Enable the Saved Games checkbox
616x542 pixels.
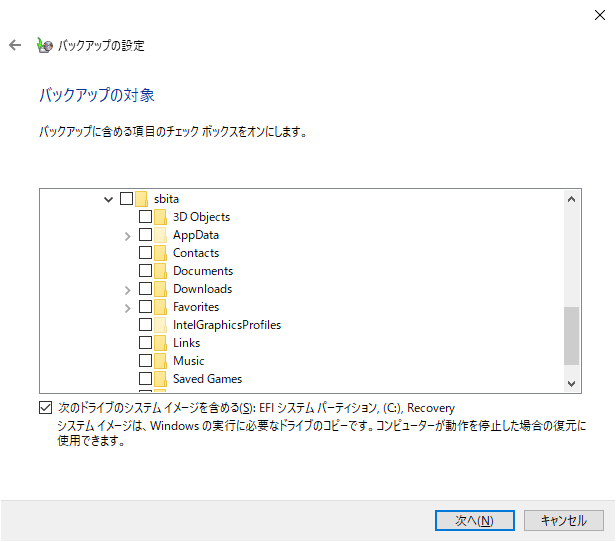145,379
